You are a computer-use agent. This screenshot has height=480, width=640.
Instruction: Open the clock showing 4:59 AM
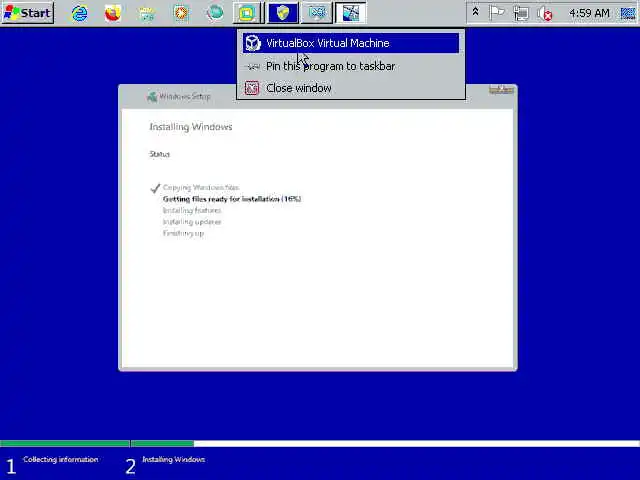[589, 13]
